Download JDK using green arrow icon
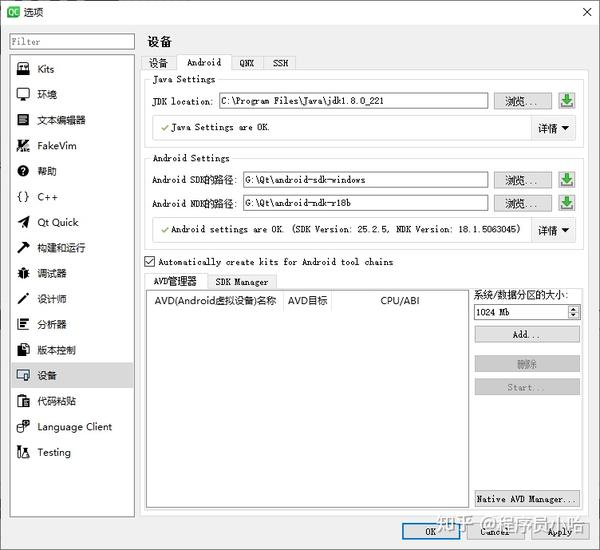This screenshot has height=550, width=600. 567,101
